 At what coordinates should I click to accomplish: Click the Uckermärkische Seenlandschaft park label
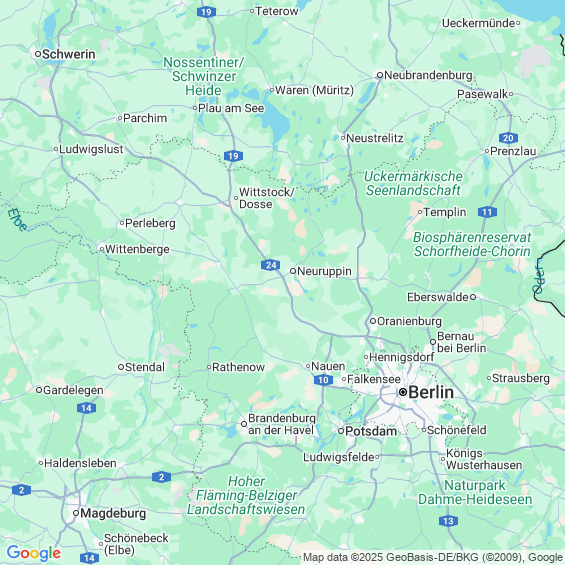(x=413, y=183)
